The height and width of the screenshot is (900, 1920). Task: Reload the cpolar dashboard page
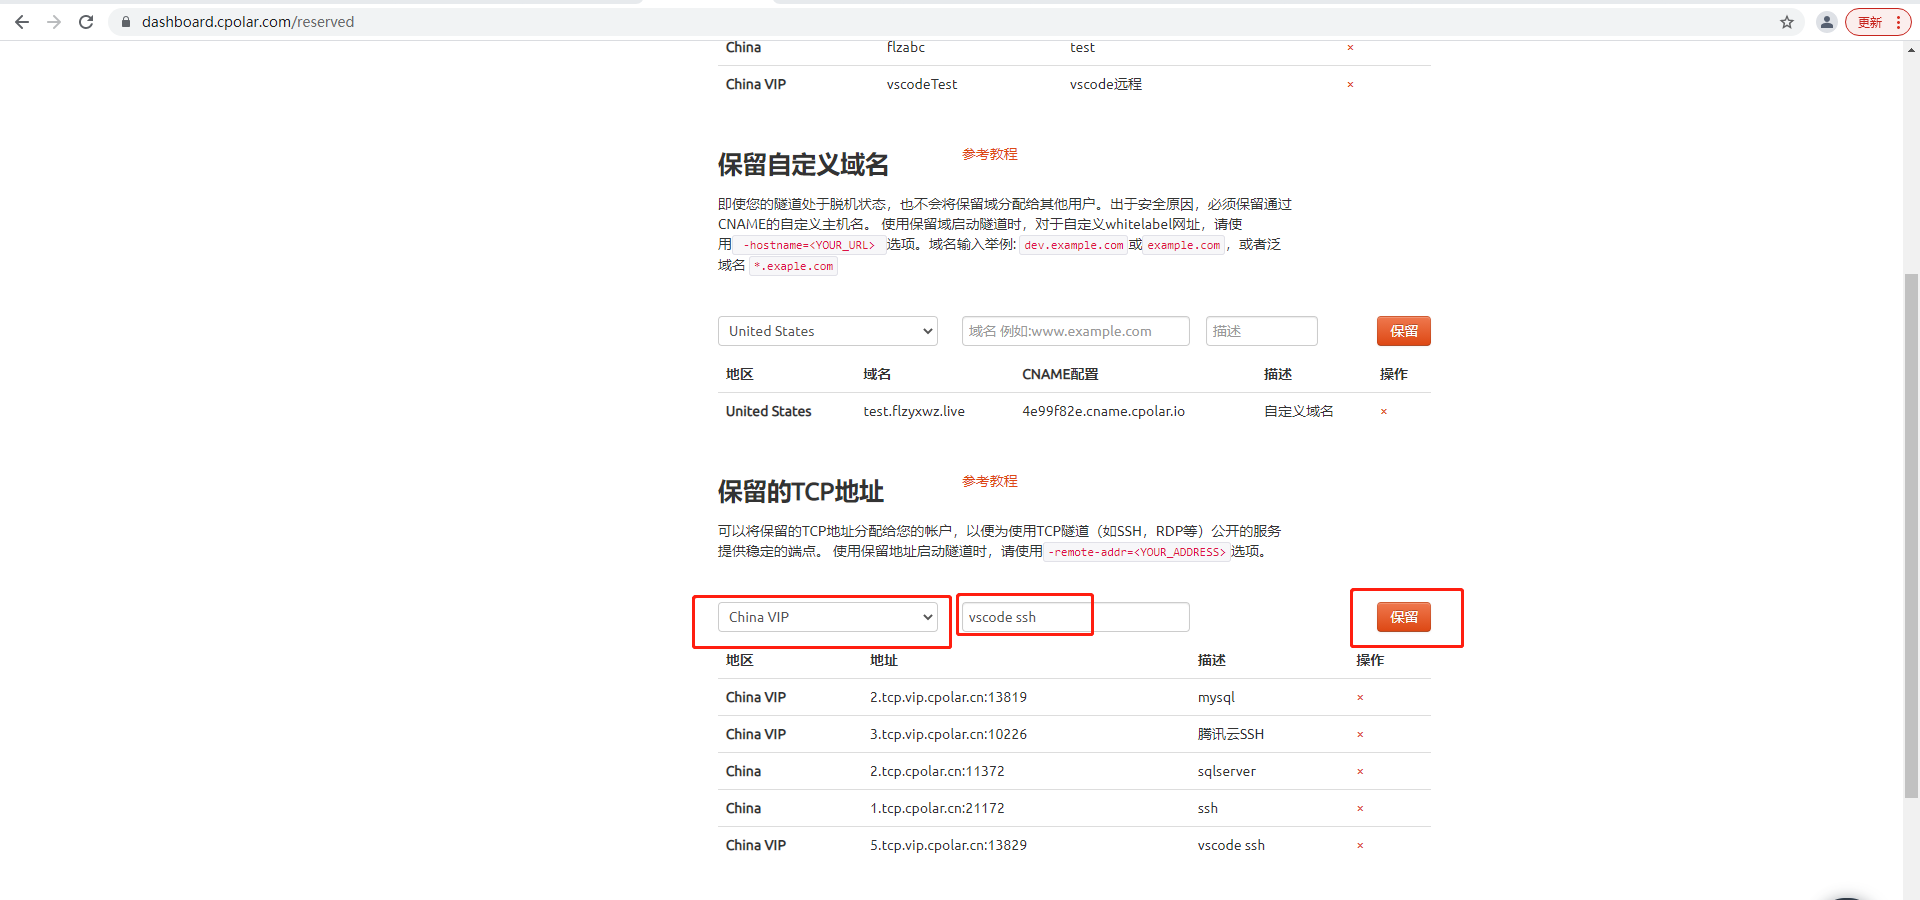[x=86, y=22]
